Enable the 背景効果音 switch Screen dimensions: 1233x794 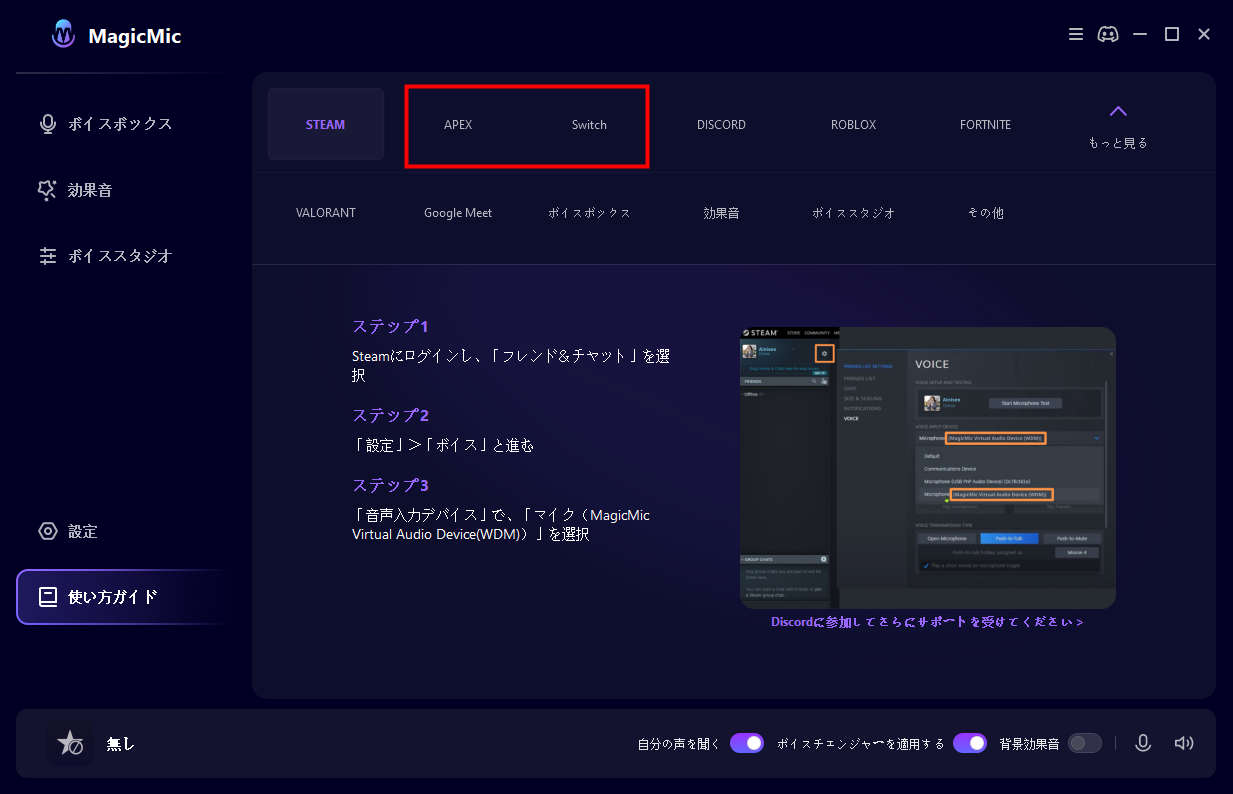click(1085, 743)
